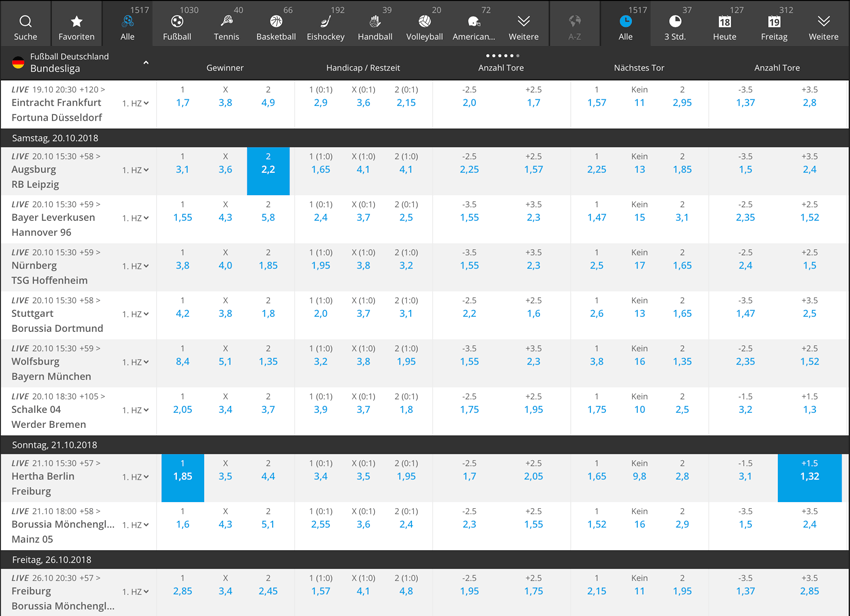Viewport: 850px width, 616px height.
Task: Select Dortmund win odds 1,8
Action: [x=268, y=313]
